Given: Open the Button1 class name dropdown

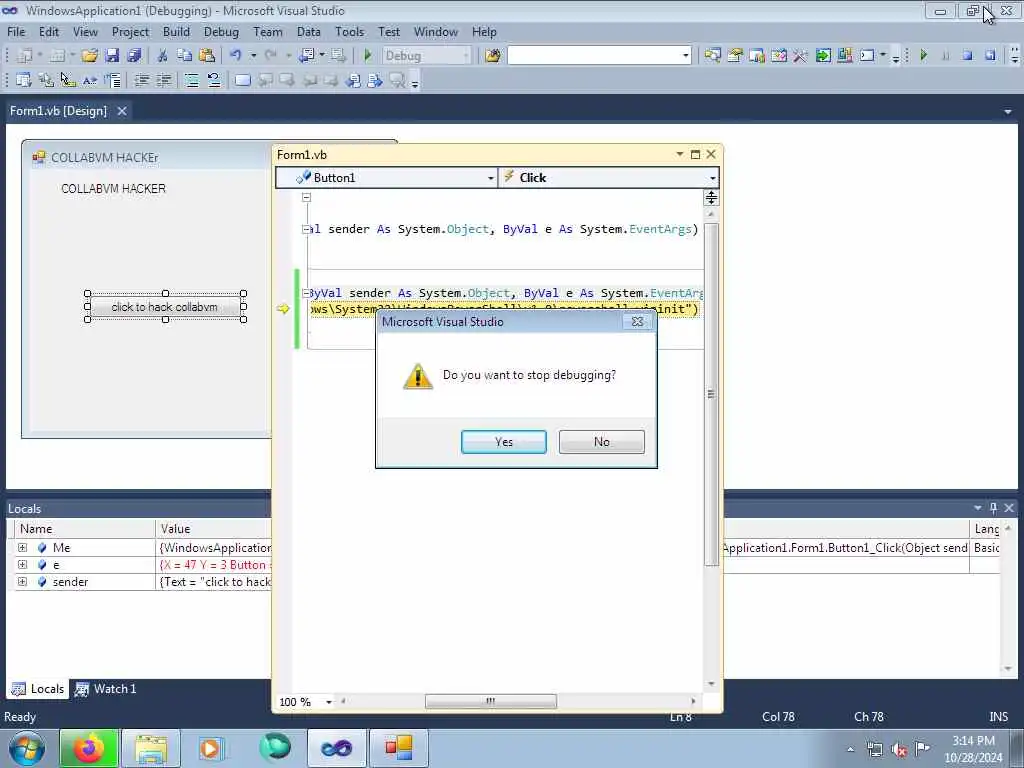Looking at the screenshot, I should 490,178.
